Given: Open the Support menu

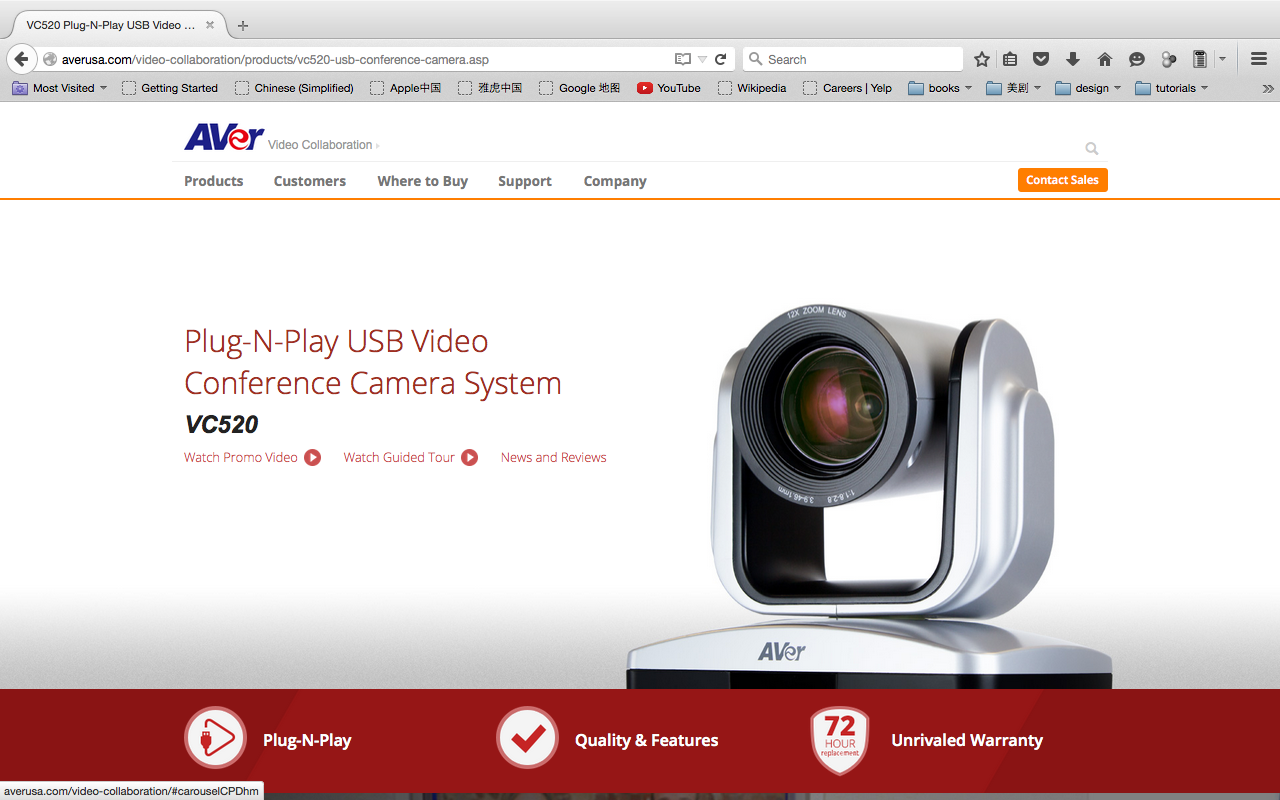Looking at the screenshot, I should click(525, 181).
